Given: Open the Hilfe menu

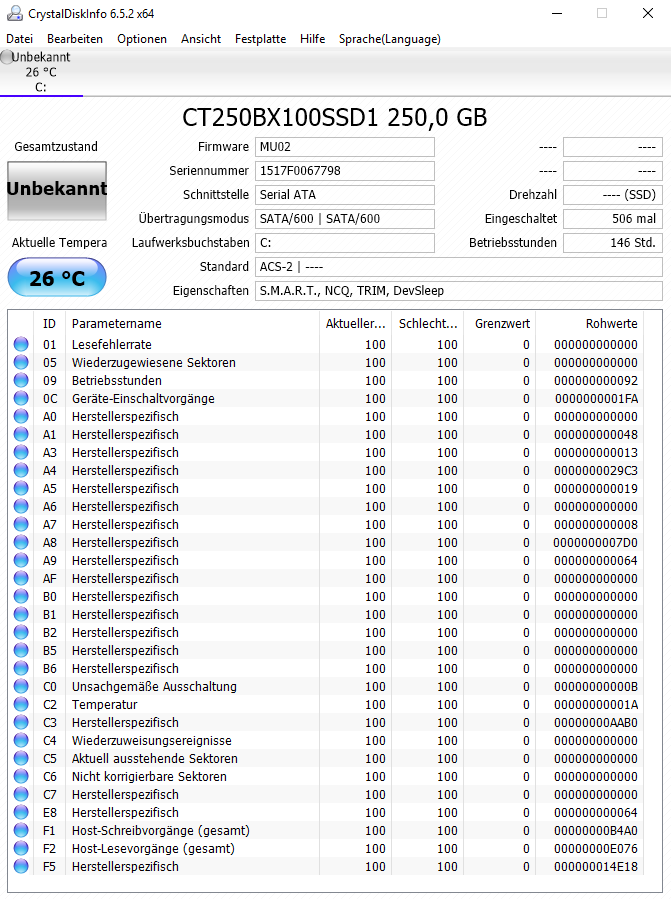Looking at the screenshot, I should pyautogui.click(x=312, y=39).
